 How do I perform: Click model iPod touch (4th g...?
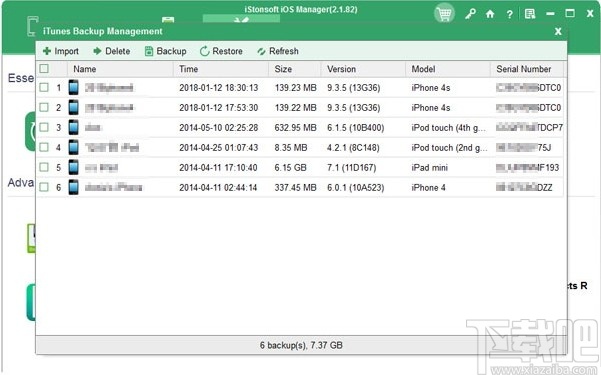pos(449,128)
